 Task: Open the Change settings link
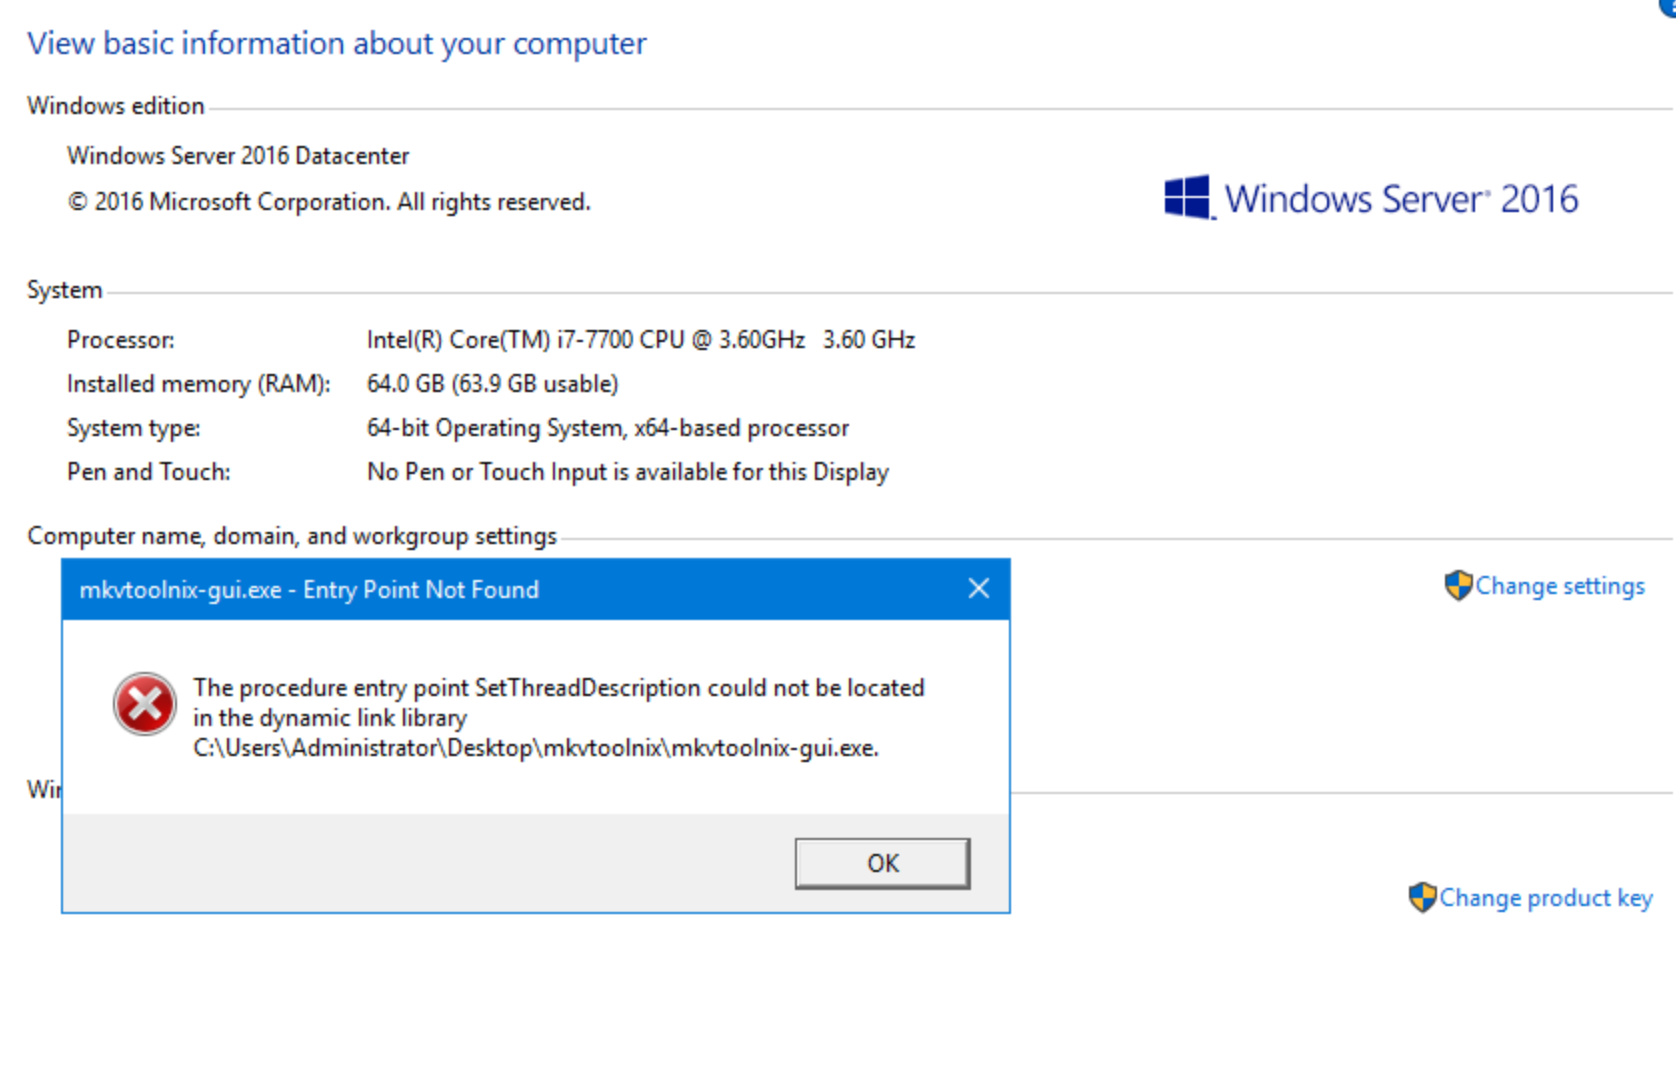pos(1559,586)
